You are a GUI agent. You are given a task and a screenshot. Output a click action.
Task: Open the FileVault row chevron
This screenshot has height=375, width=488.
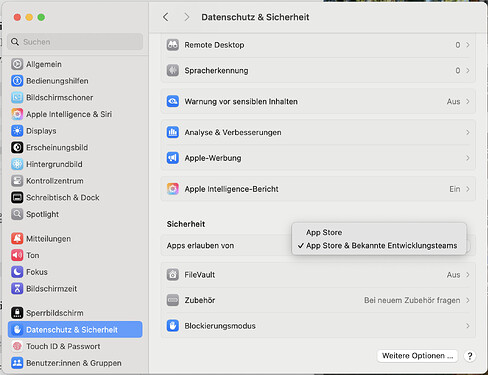468,275
